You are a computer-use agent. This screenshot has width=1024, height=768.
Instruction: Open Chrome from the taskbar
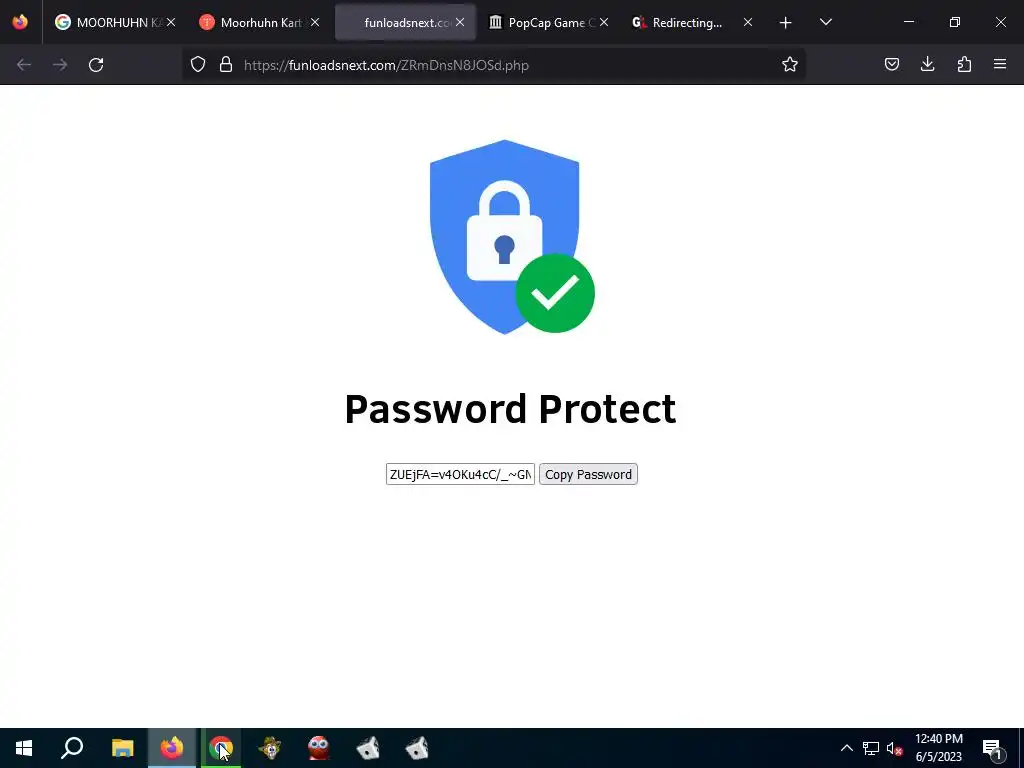221,748
